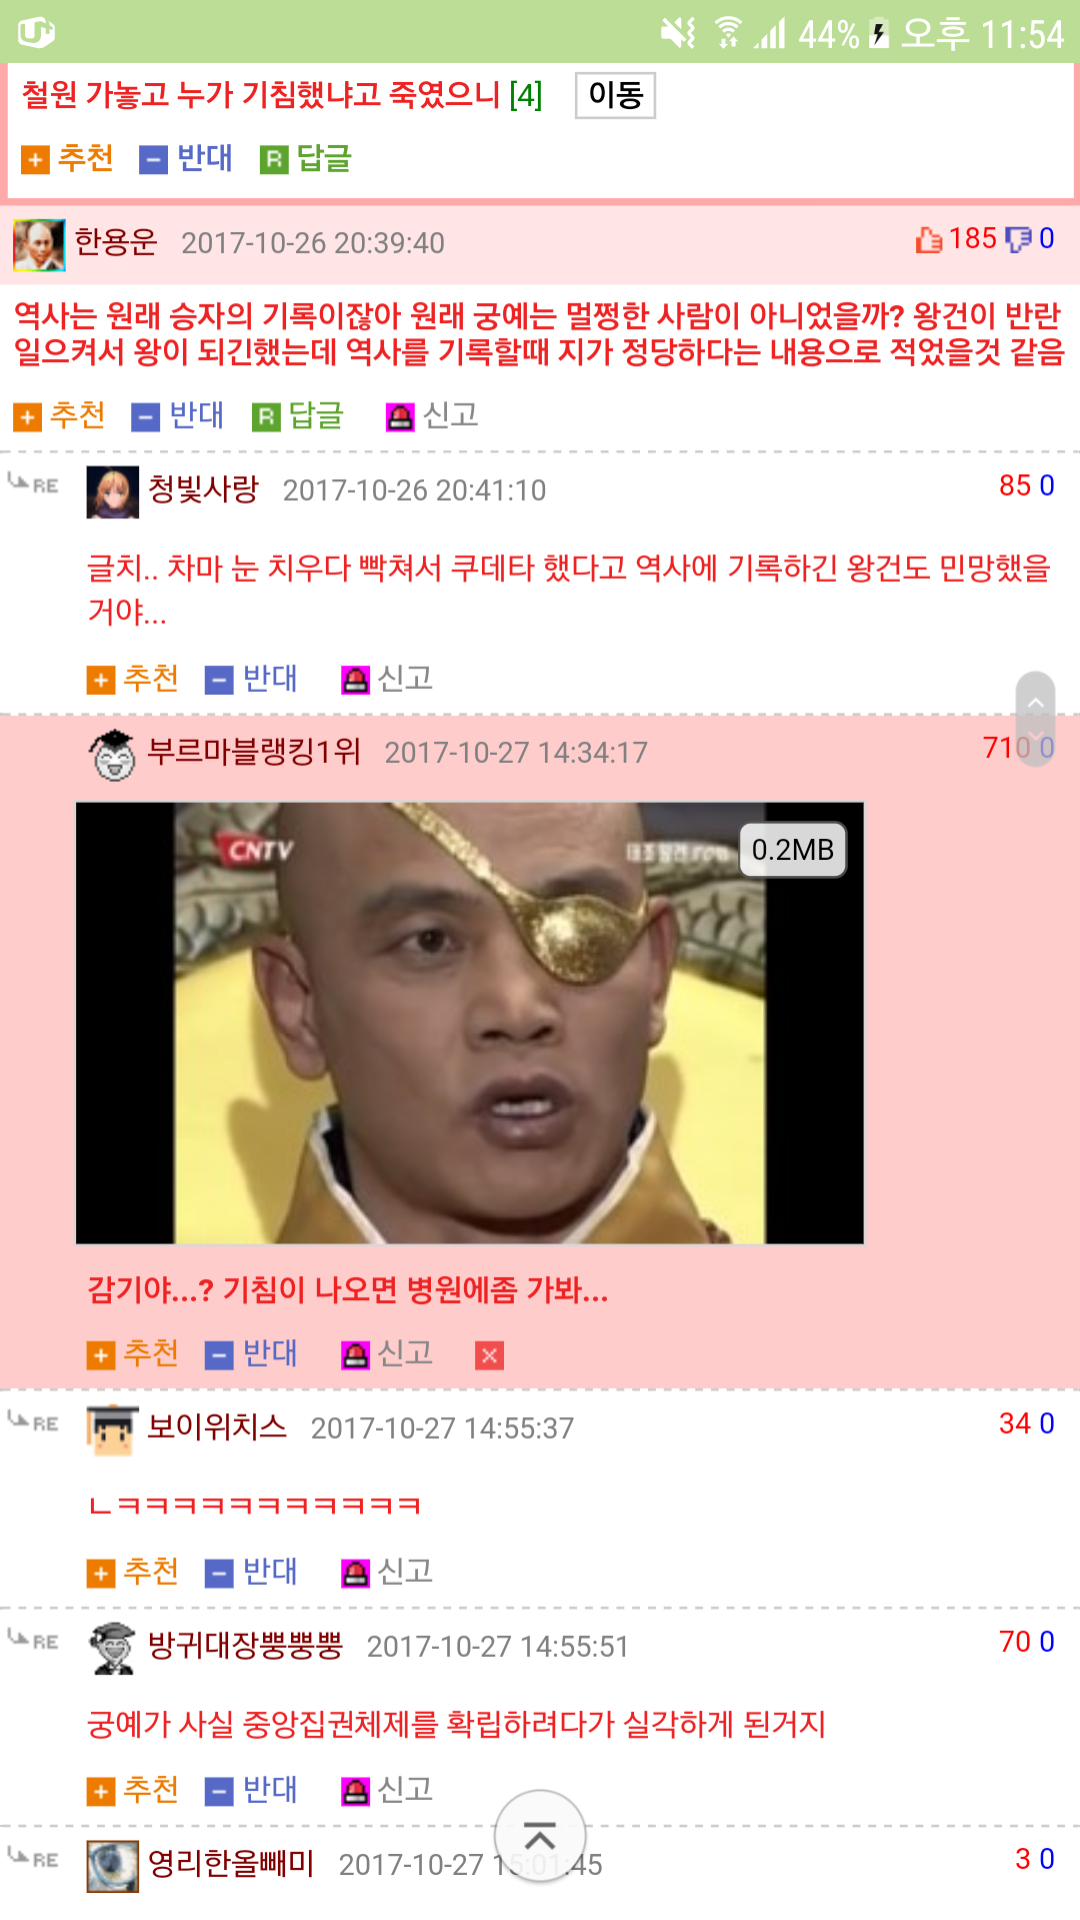Upvote 청빛사랑's reply with 추천
The height and width of the screenshot is (1920, 1080).
click(133, 679)
